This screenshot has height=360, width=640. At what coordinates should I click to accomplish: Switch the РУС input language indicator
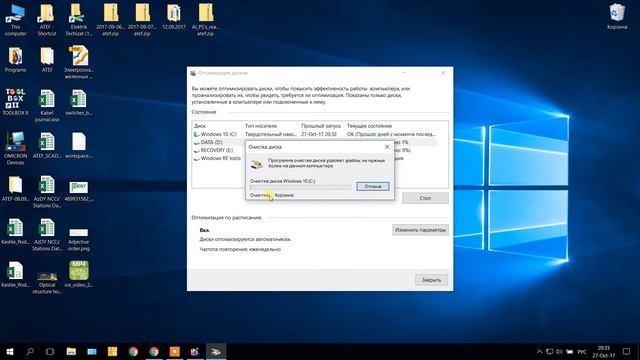click(x=582, y=351)
